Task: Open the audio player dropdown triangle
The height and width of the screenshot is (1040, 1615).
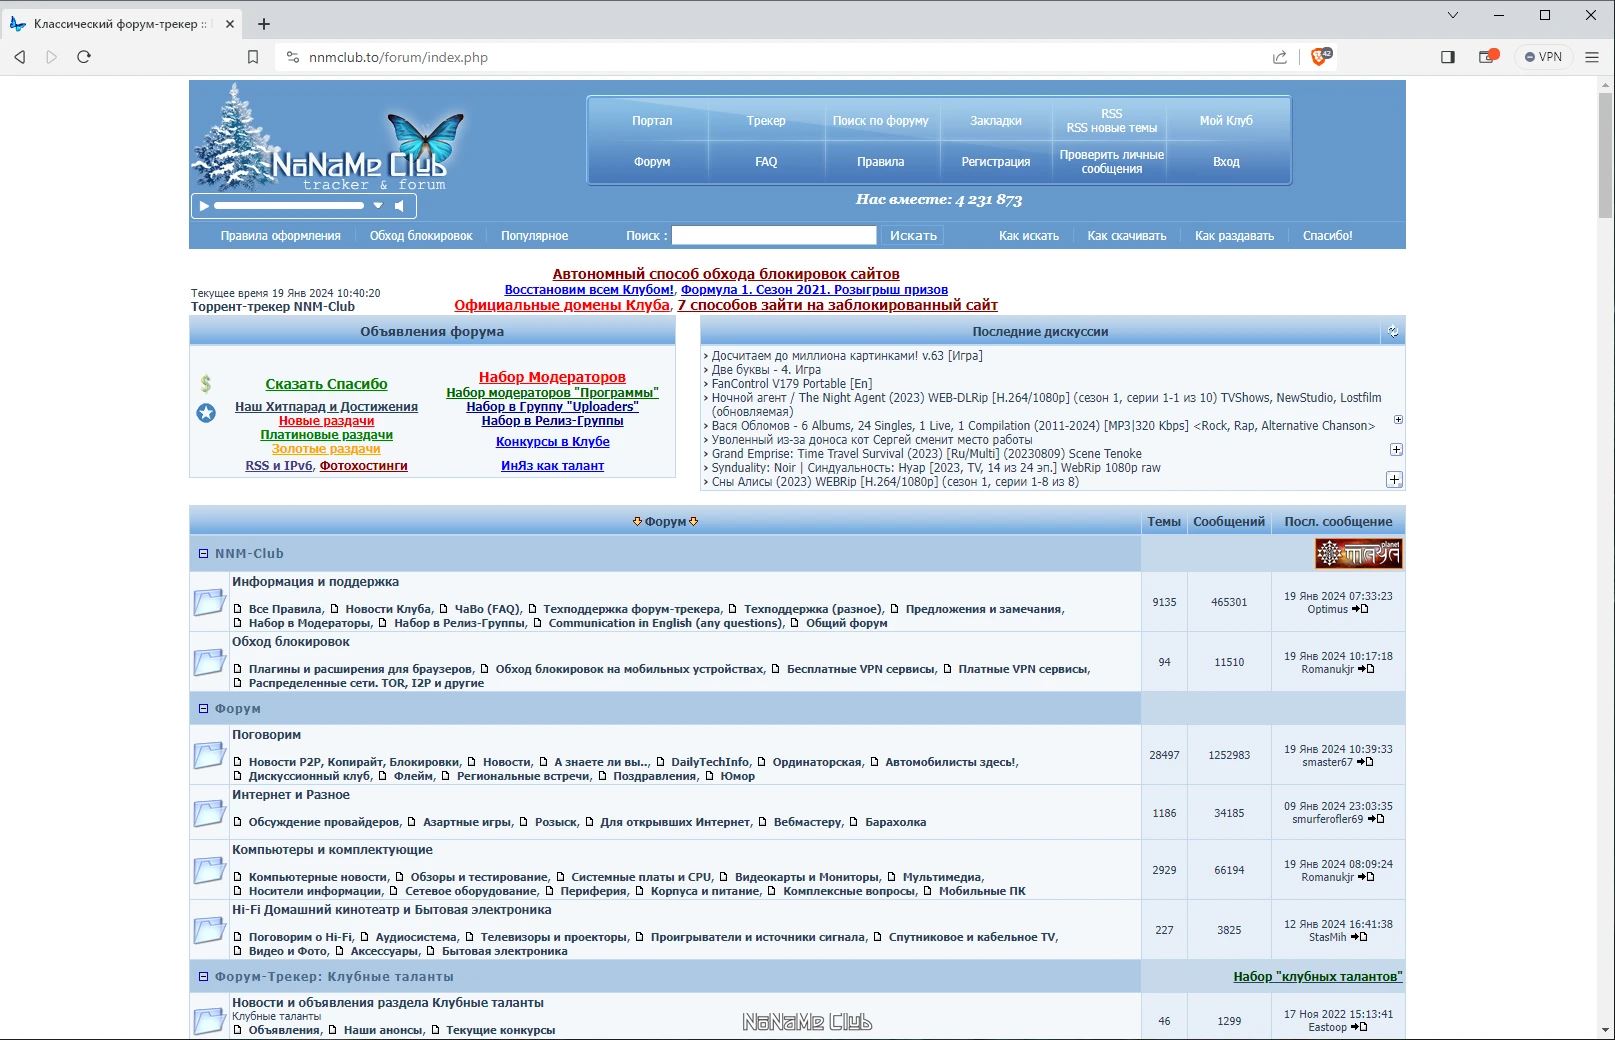Action: 378,206
